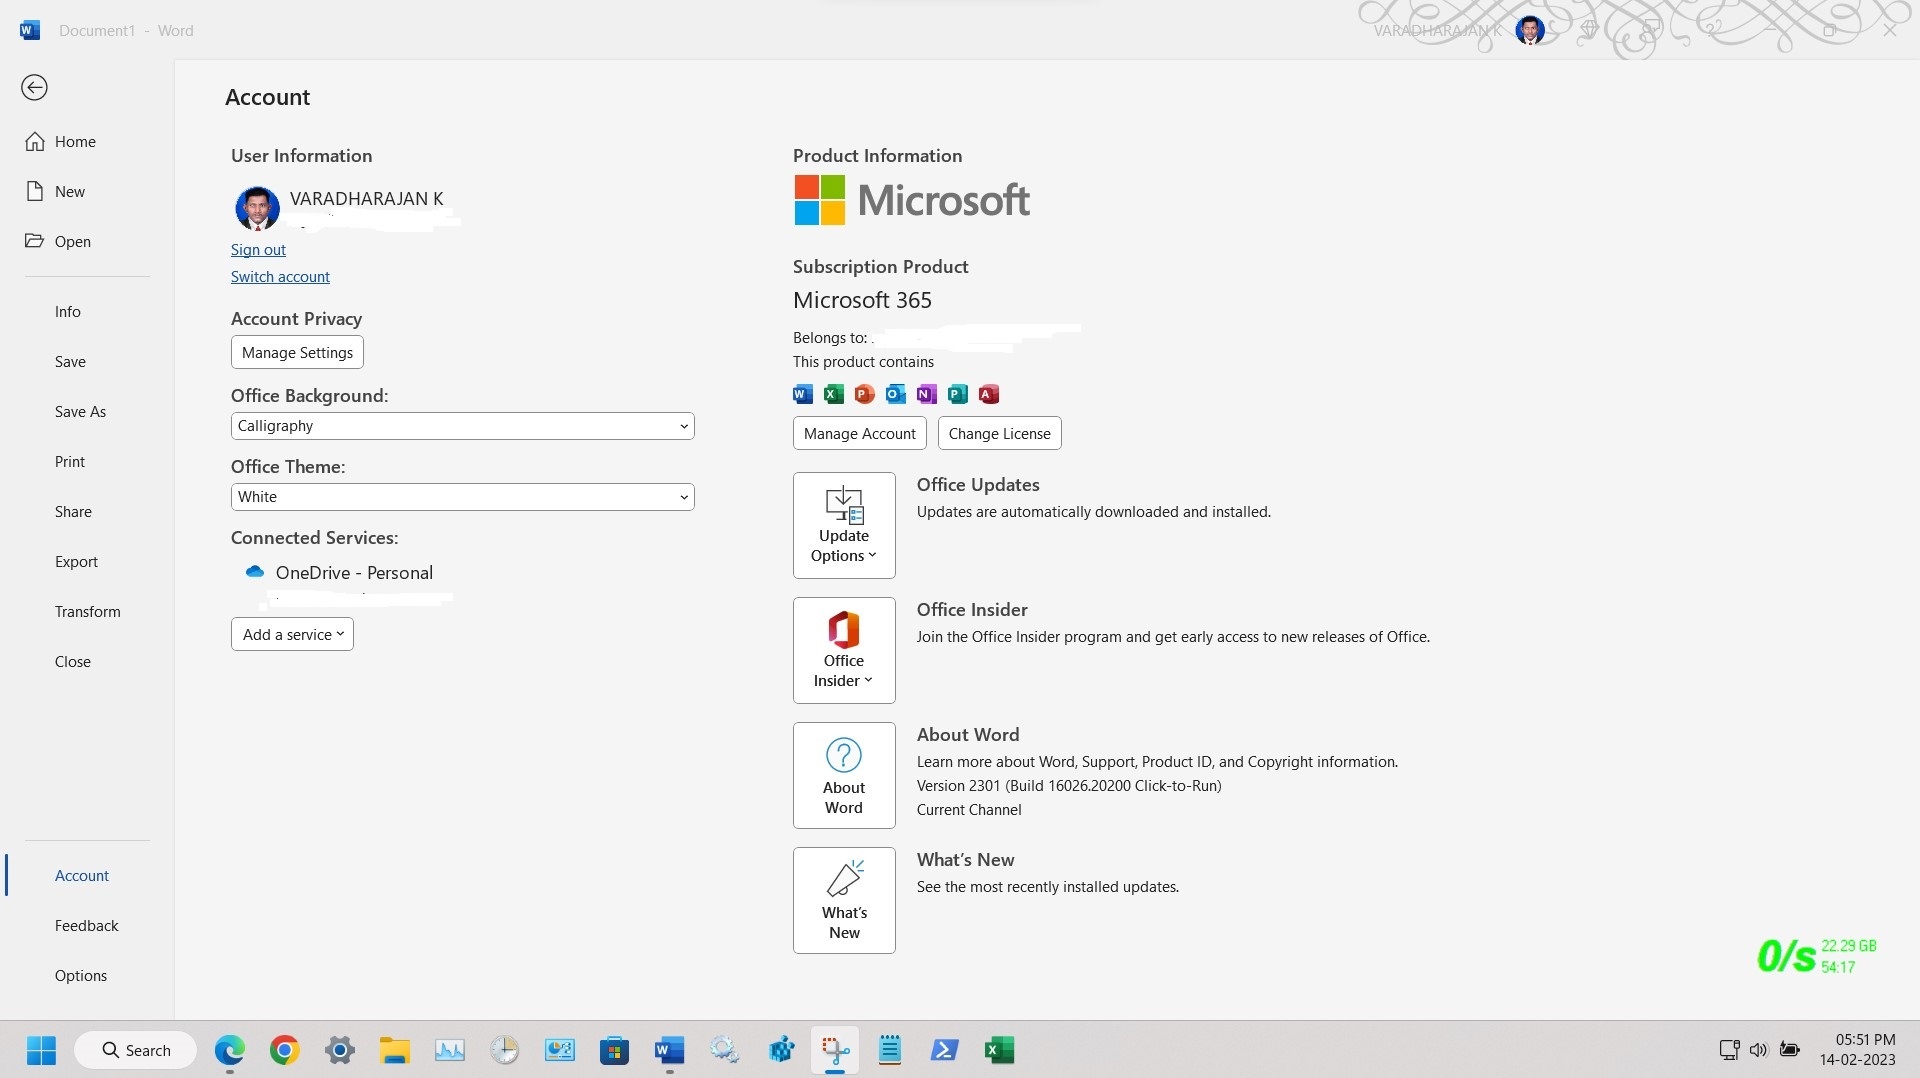The height and width of the screenshot is (1078, 1920).
Task: Click the Outlook product icon
Action: (x=896, y=394)
